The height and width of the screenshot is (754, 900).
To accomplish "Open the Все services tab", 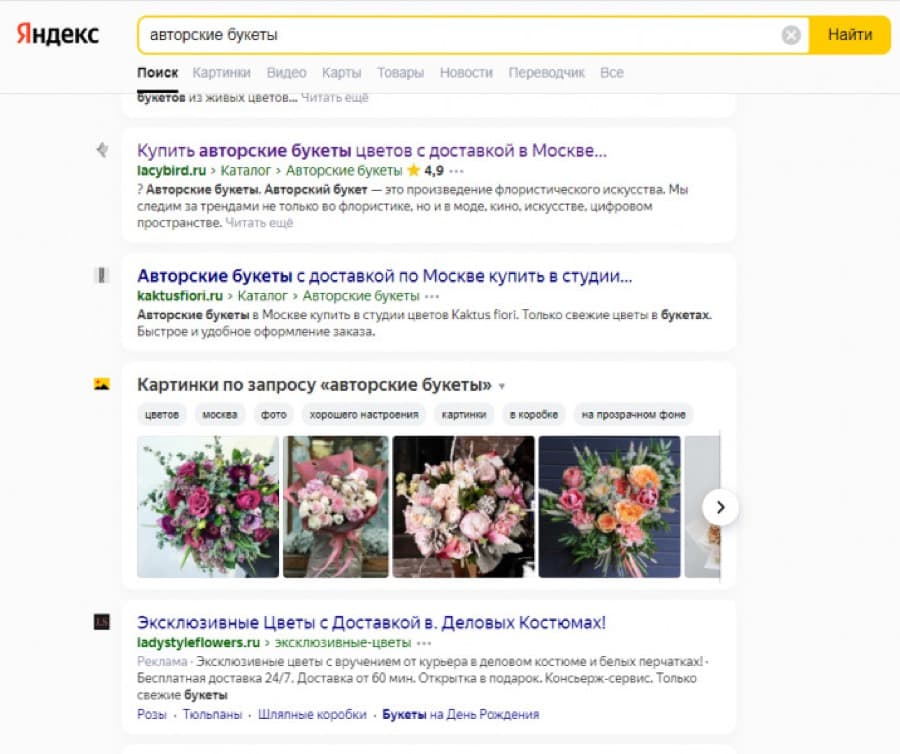I will tap(611, 73).
